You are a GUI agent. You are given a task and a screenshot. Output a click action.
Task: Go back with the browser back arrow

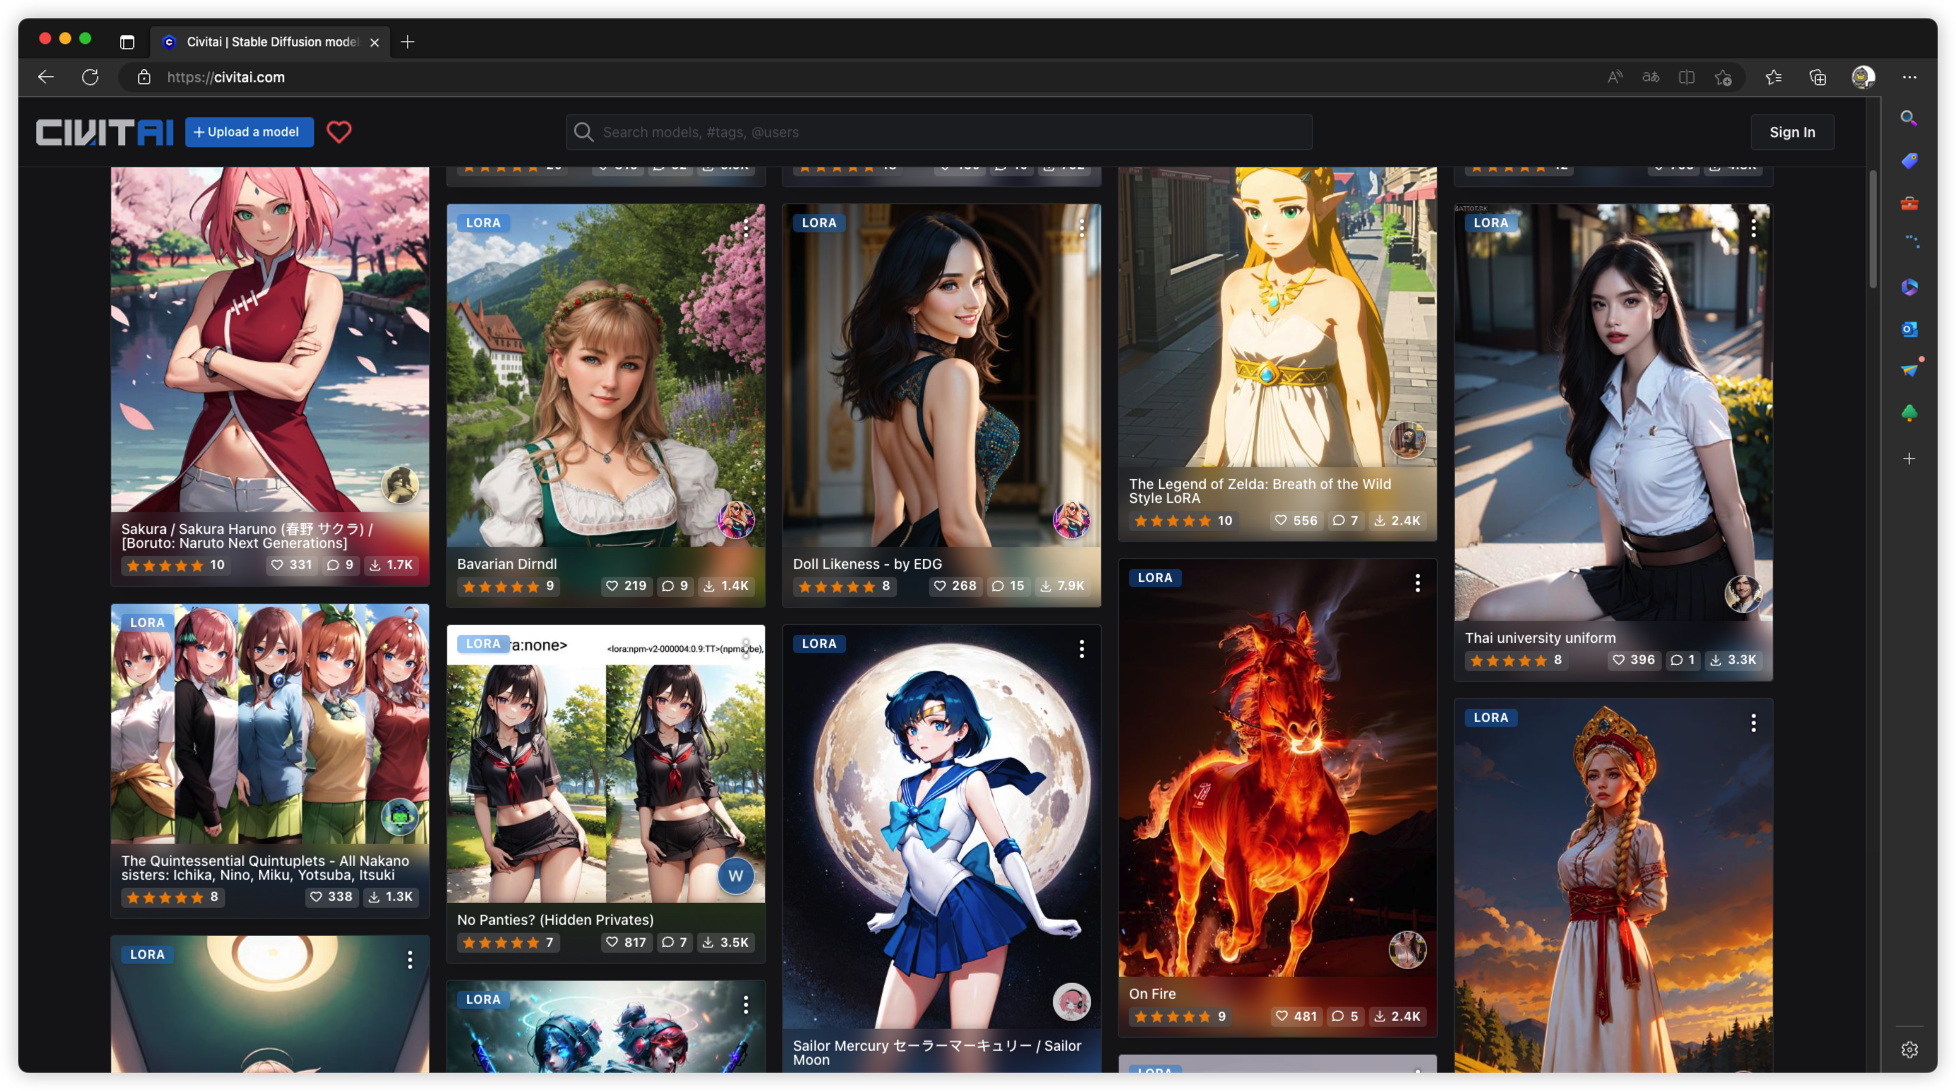pos(45,77)
